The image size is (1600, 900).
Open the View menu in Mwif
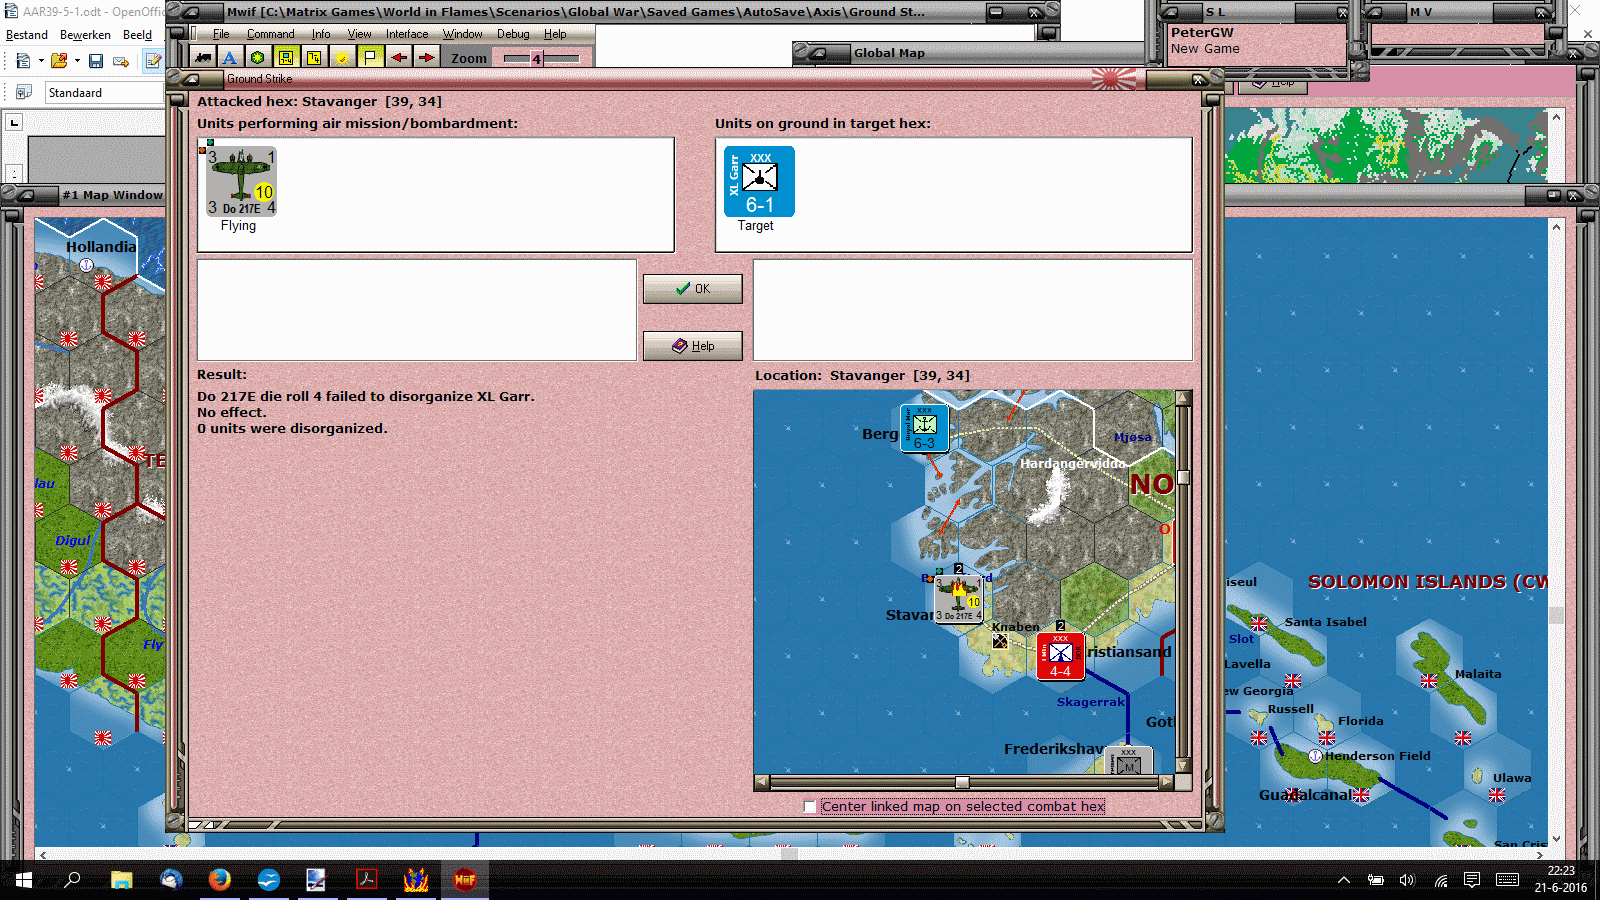point(359,34)
